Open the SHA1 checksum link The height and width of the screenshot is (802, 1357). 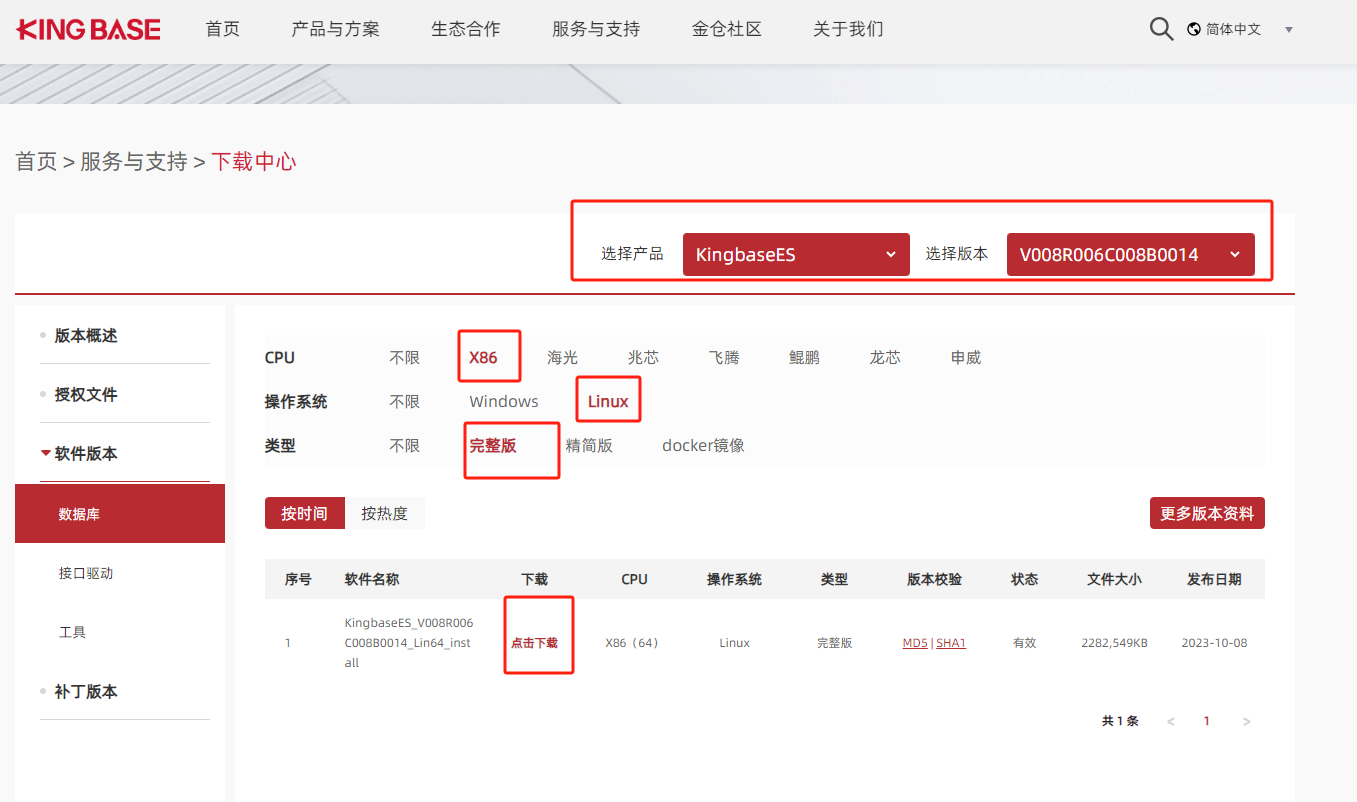[951, 643]
